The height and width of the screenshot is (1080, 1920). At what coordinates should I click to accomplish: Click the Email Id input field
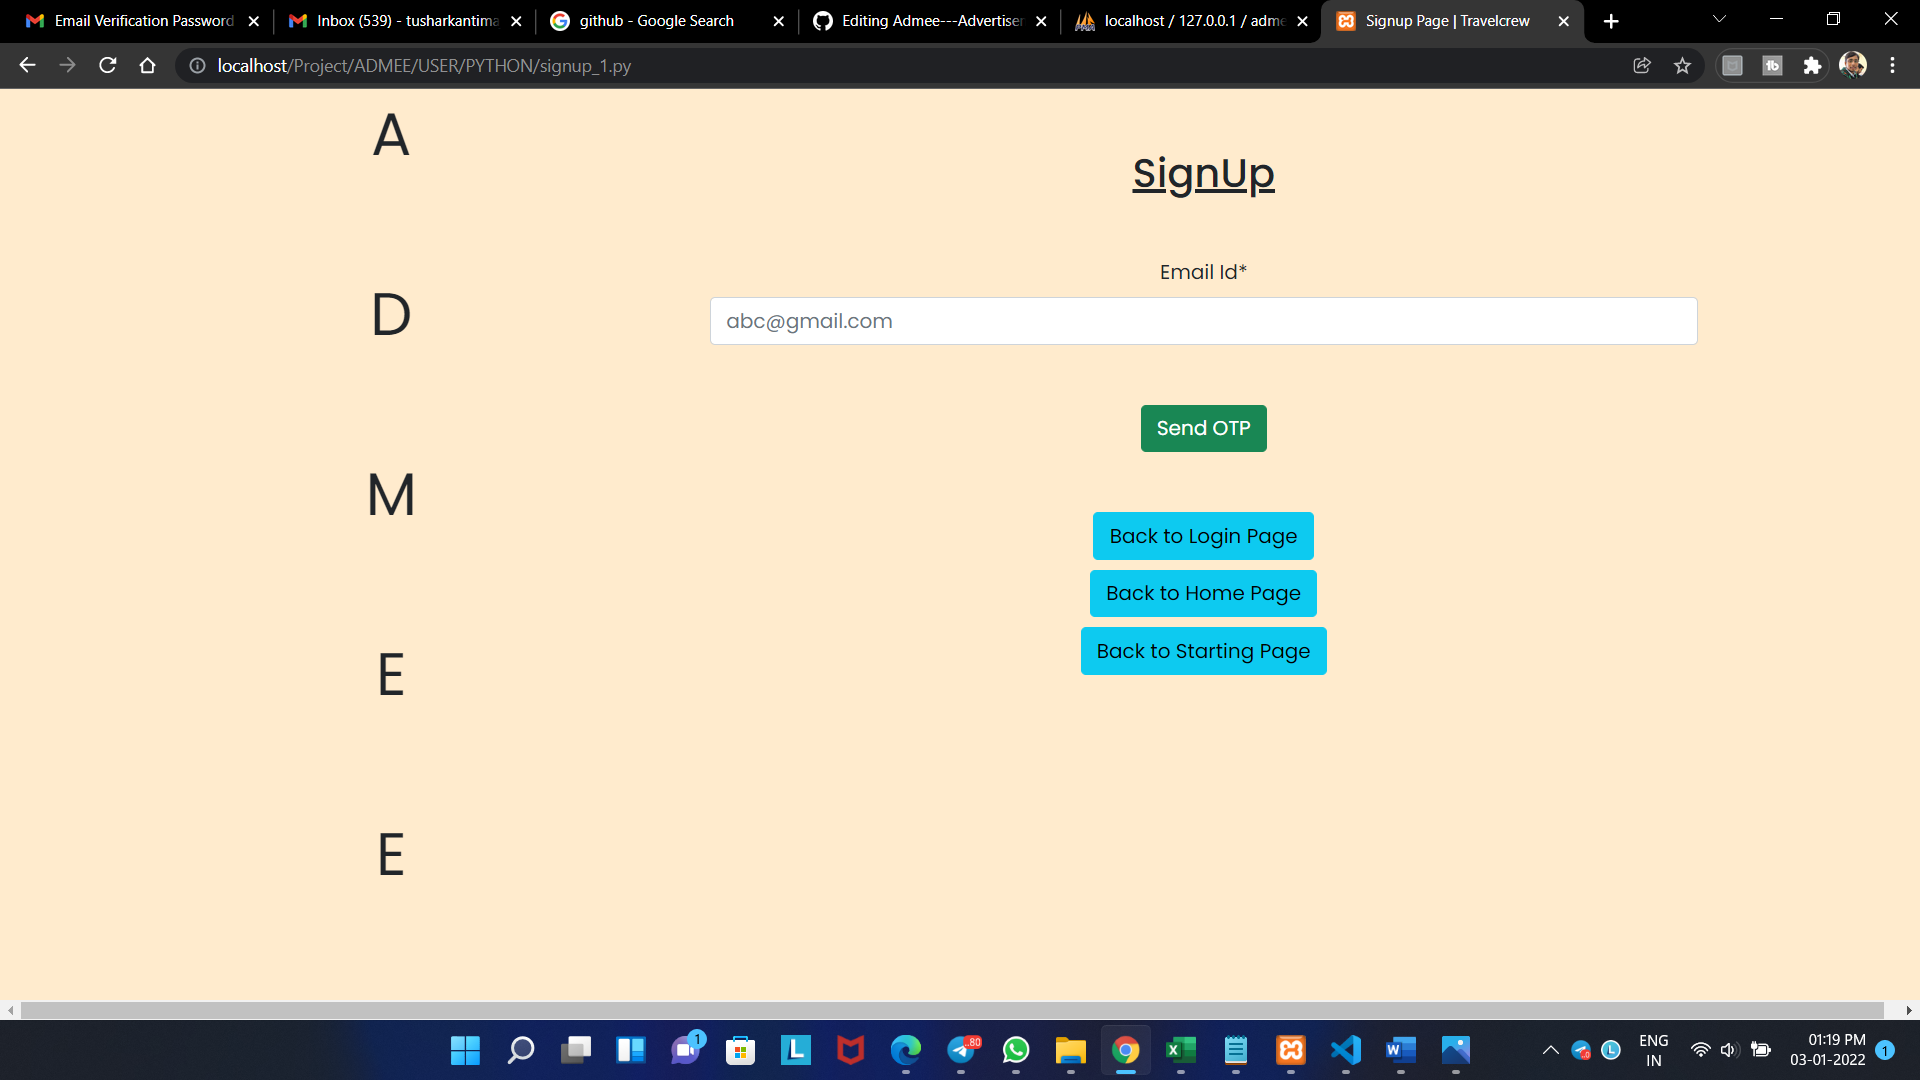[1203, 321]
